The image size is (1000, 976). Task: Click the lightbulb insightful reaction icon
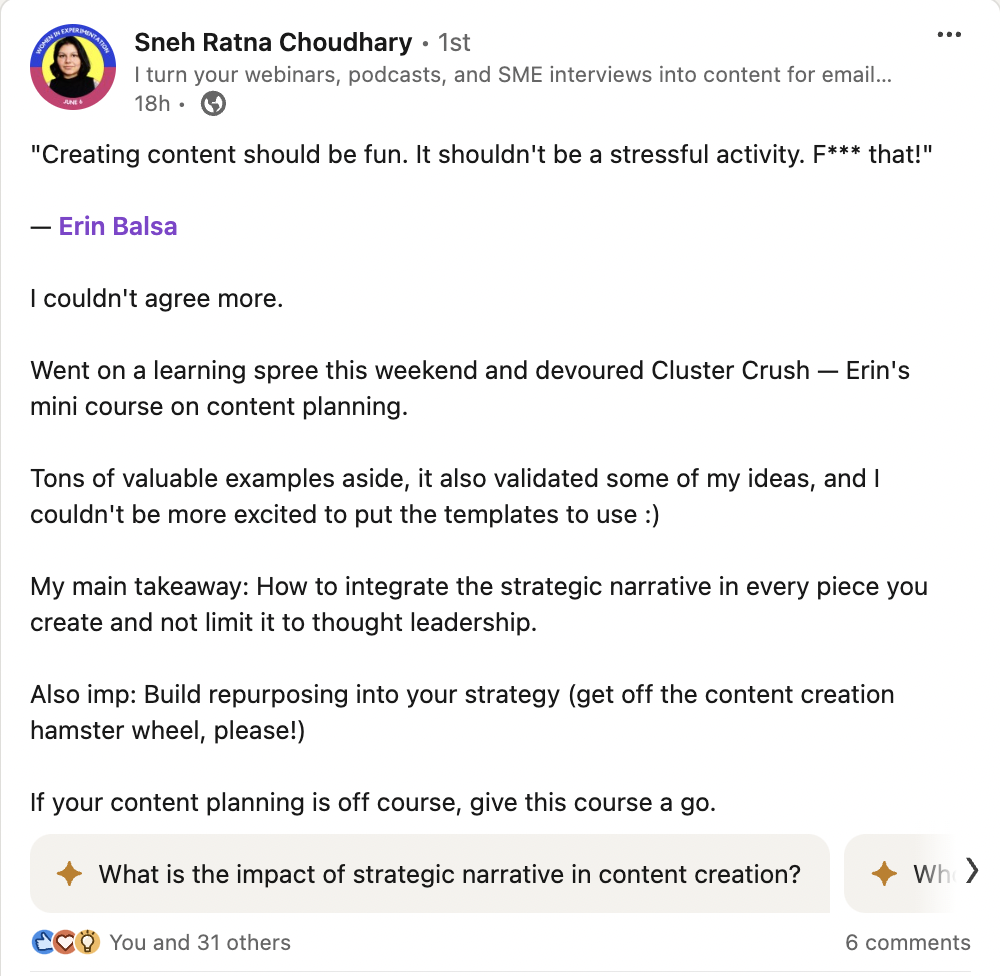click(87, 942)
